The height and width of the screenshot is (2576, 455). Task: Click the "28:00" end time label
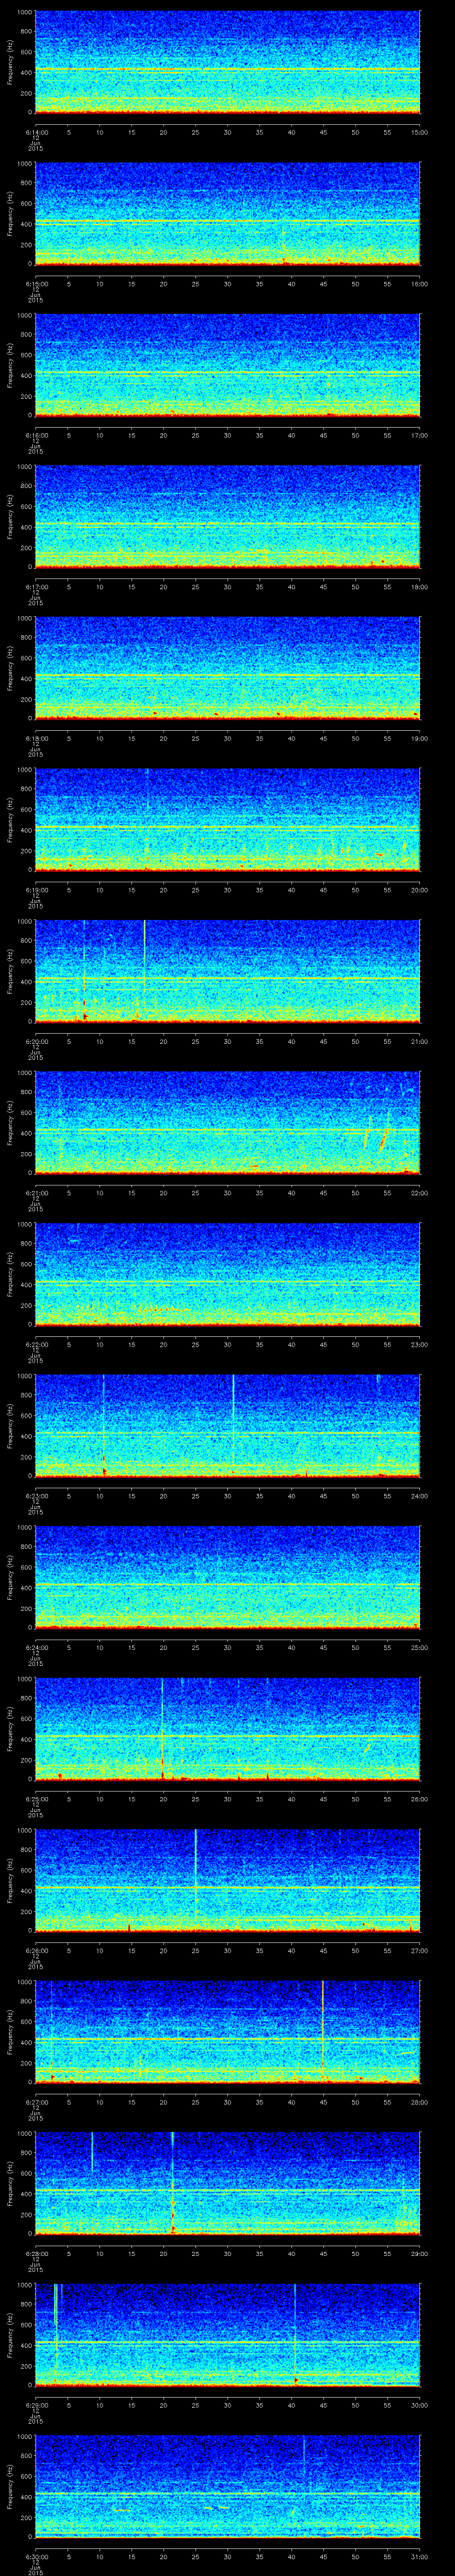click(419, 2102)
